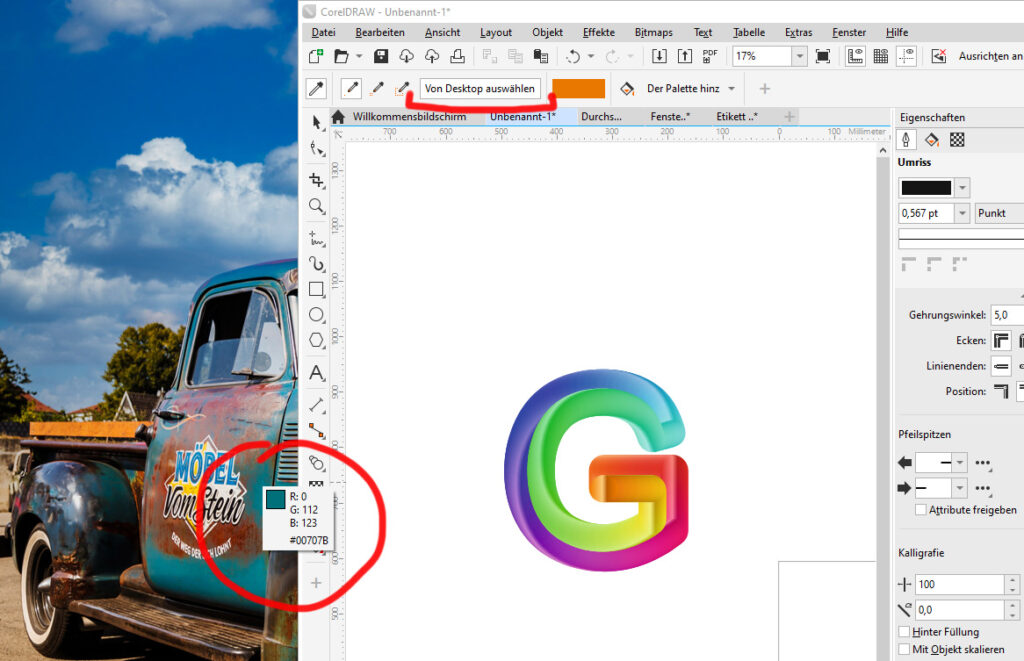Click the Gehrungswinkel value field

click(x=1007, y=315)
